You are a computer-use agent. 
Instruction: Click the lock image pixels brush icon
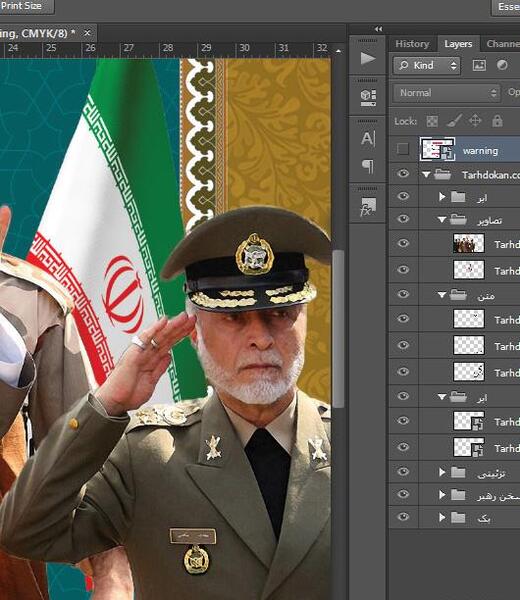(454, 121)
